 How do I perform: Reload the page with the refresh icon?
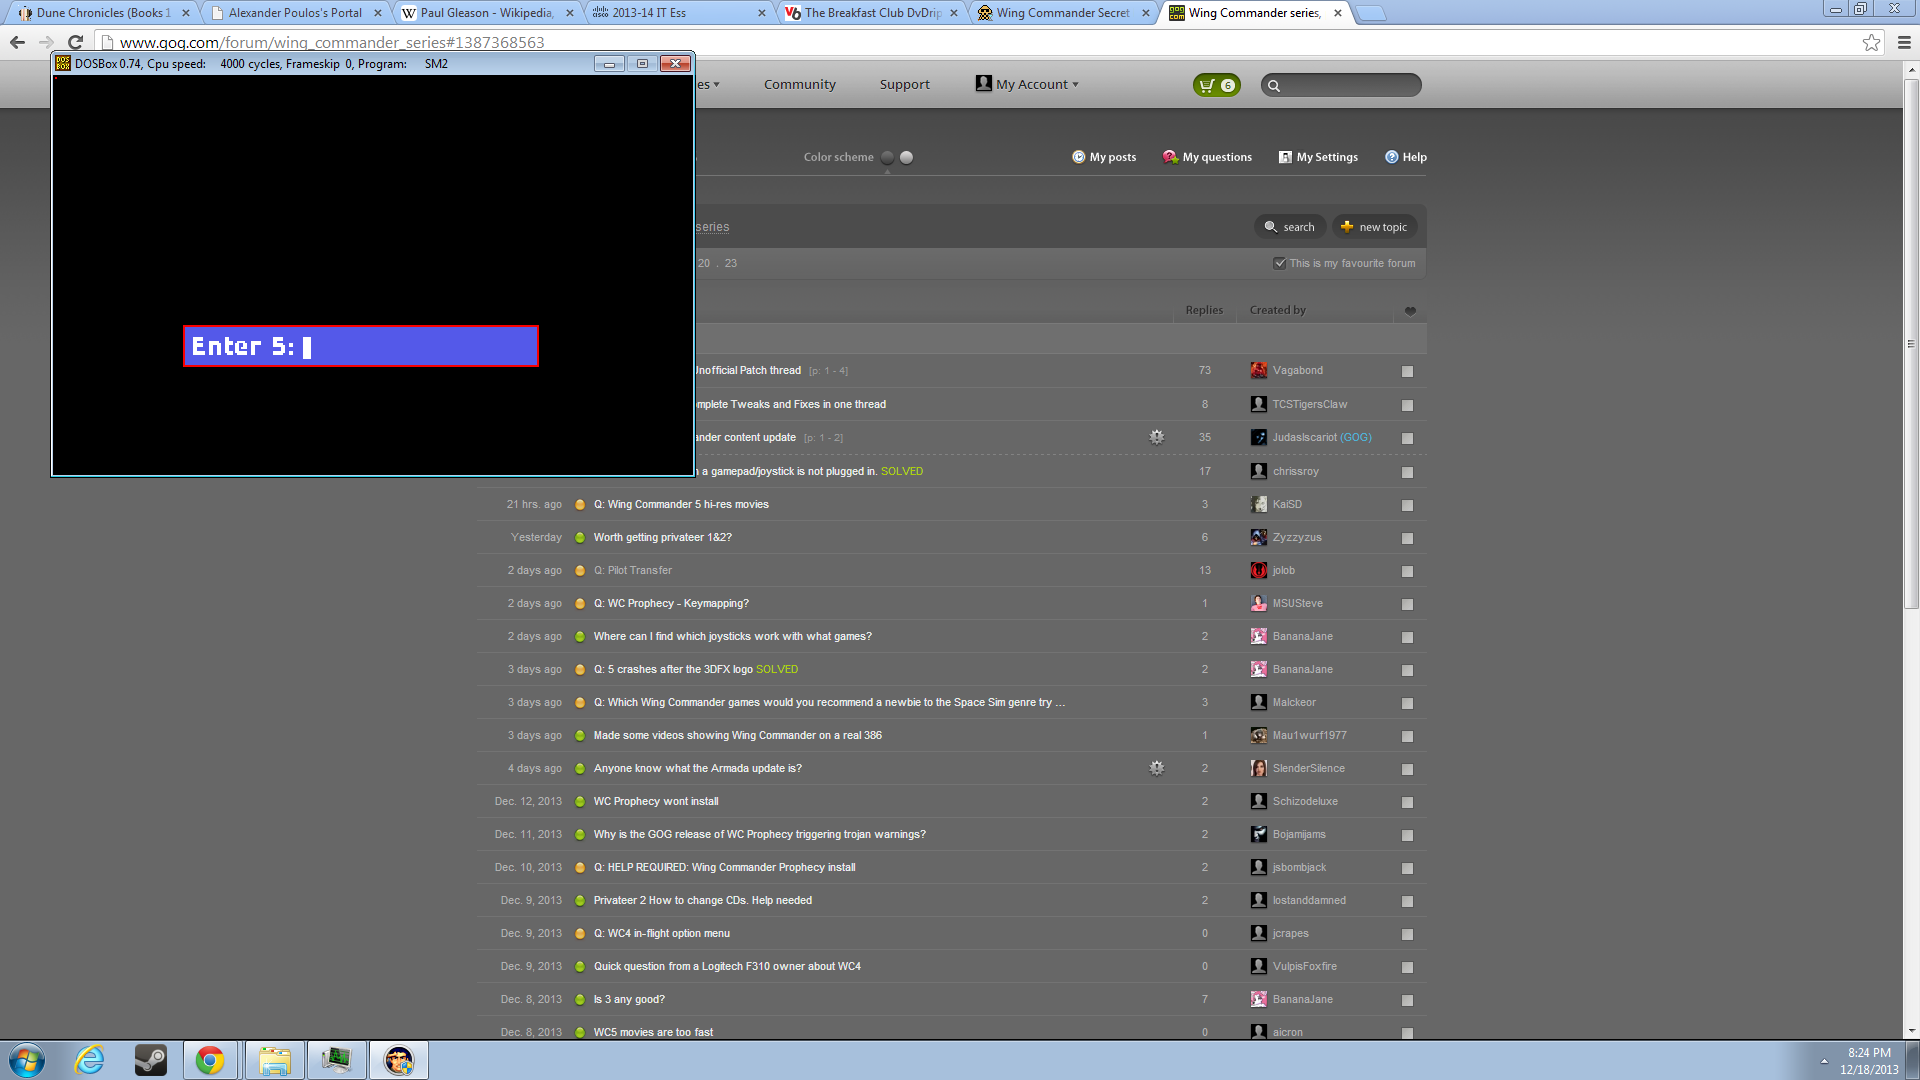click(x=75, y=42)
